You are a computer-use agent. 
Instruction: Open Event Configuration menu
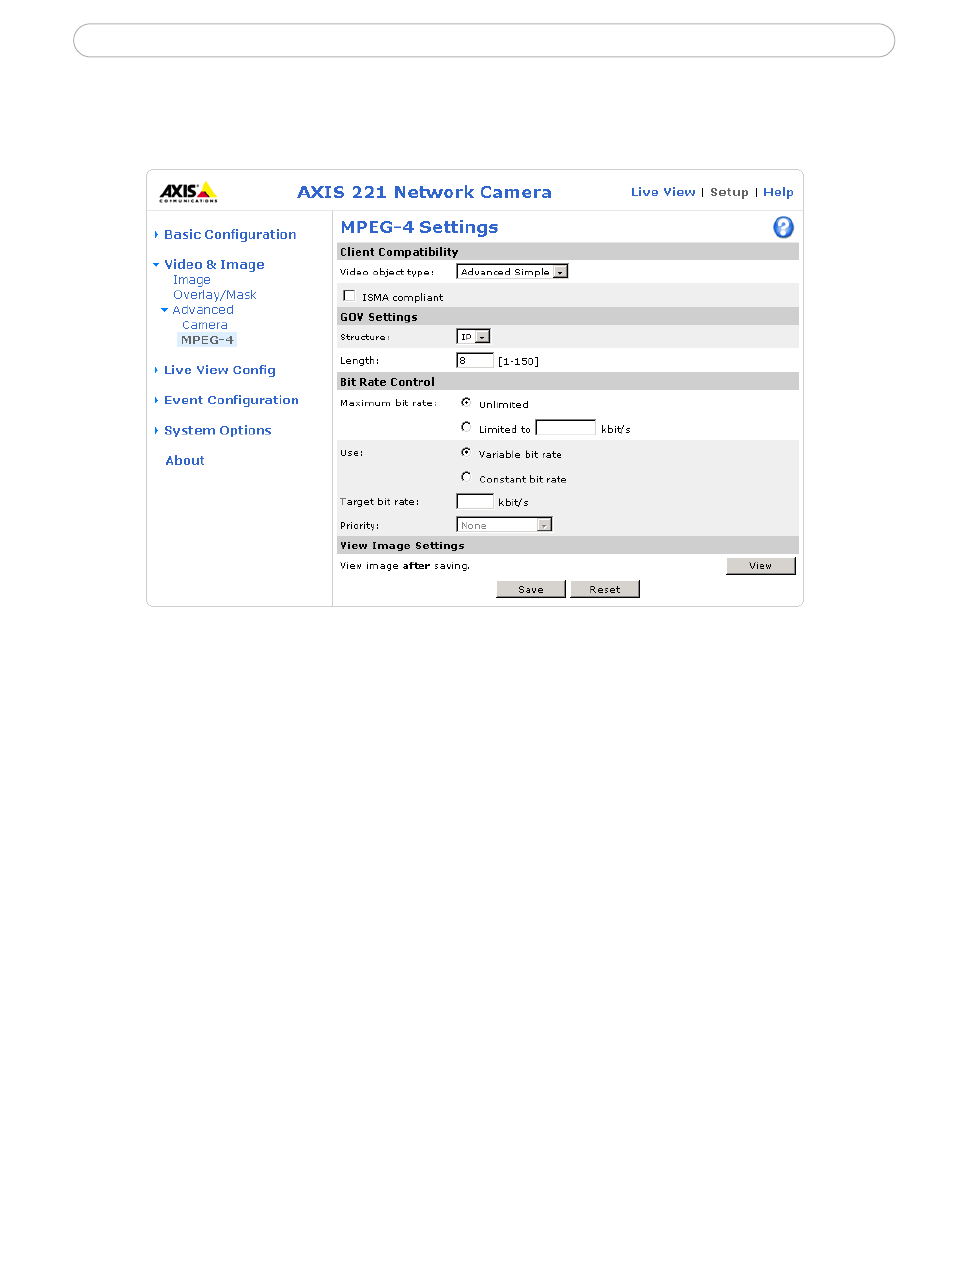231,400
